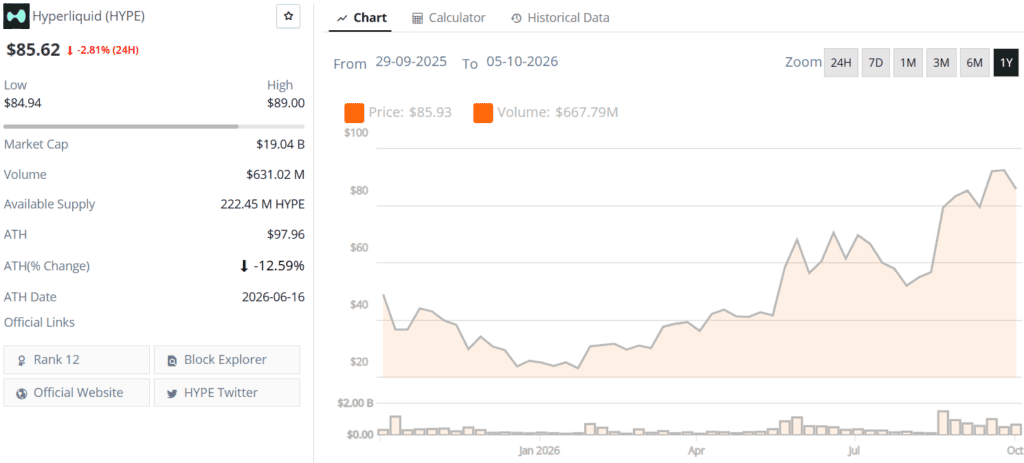Click the Hyperliquid (HYPE) title
The image size is (1024, 463).
click(x=89, y=17)
